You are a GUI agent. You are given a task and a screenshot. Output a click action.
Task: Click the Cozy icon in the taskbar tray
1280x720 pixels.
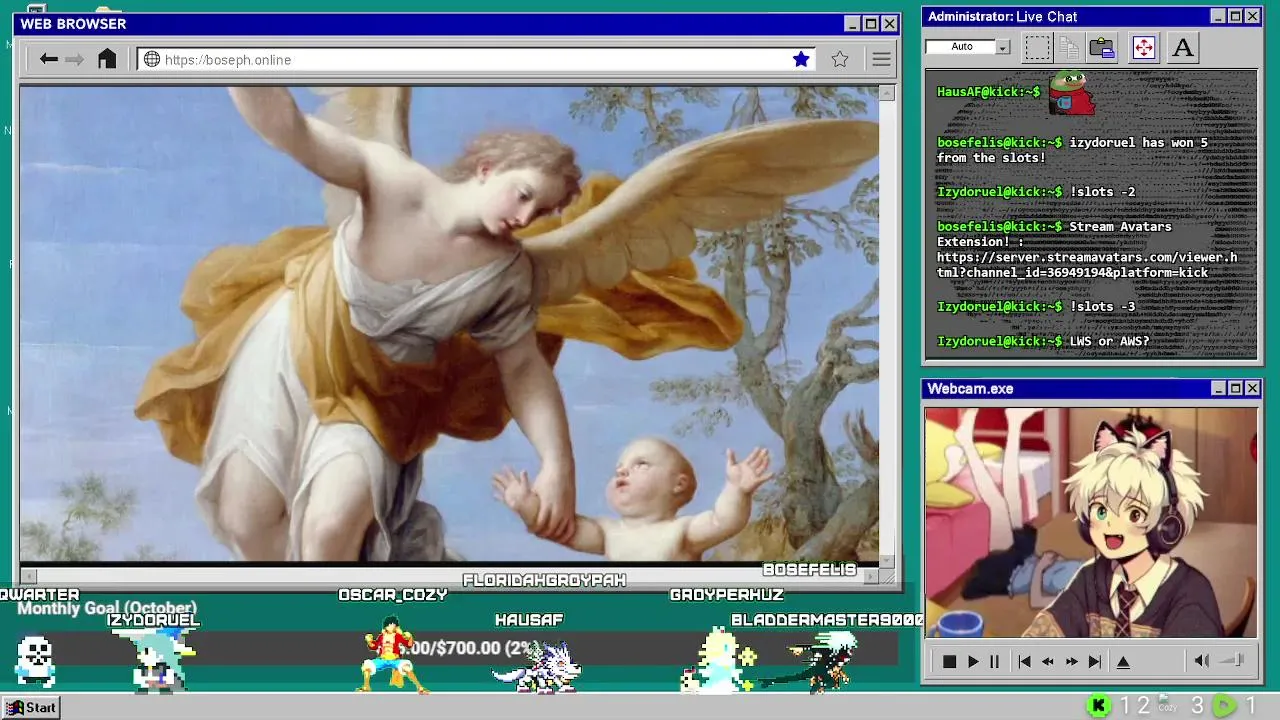[1167, 706]
